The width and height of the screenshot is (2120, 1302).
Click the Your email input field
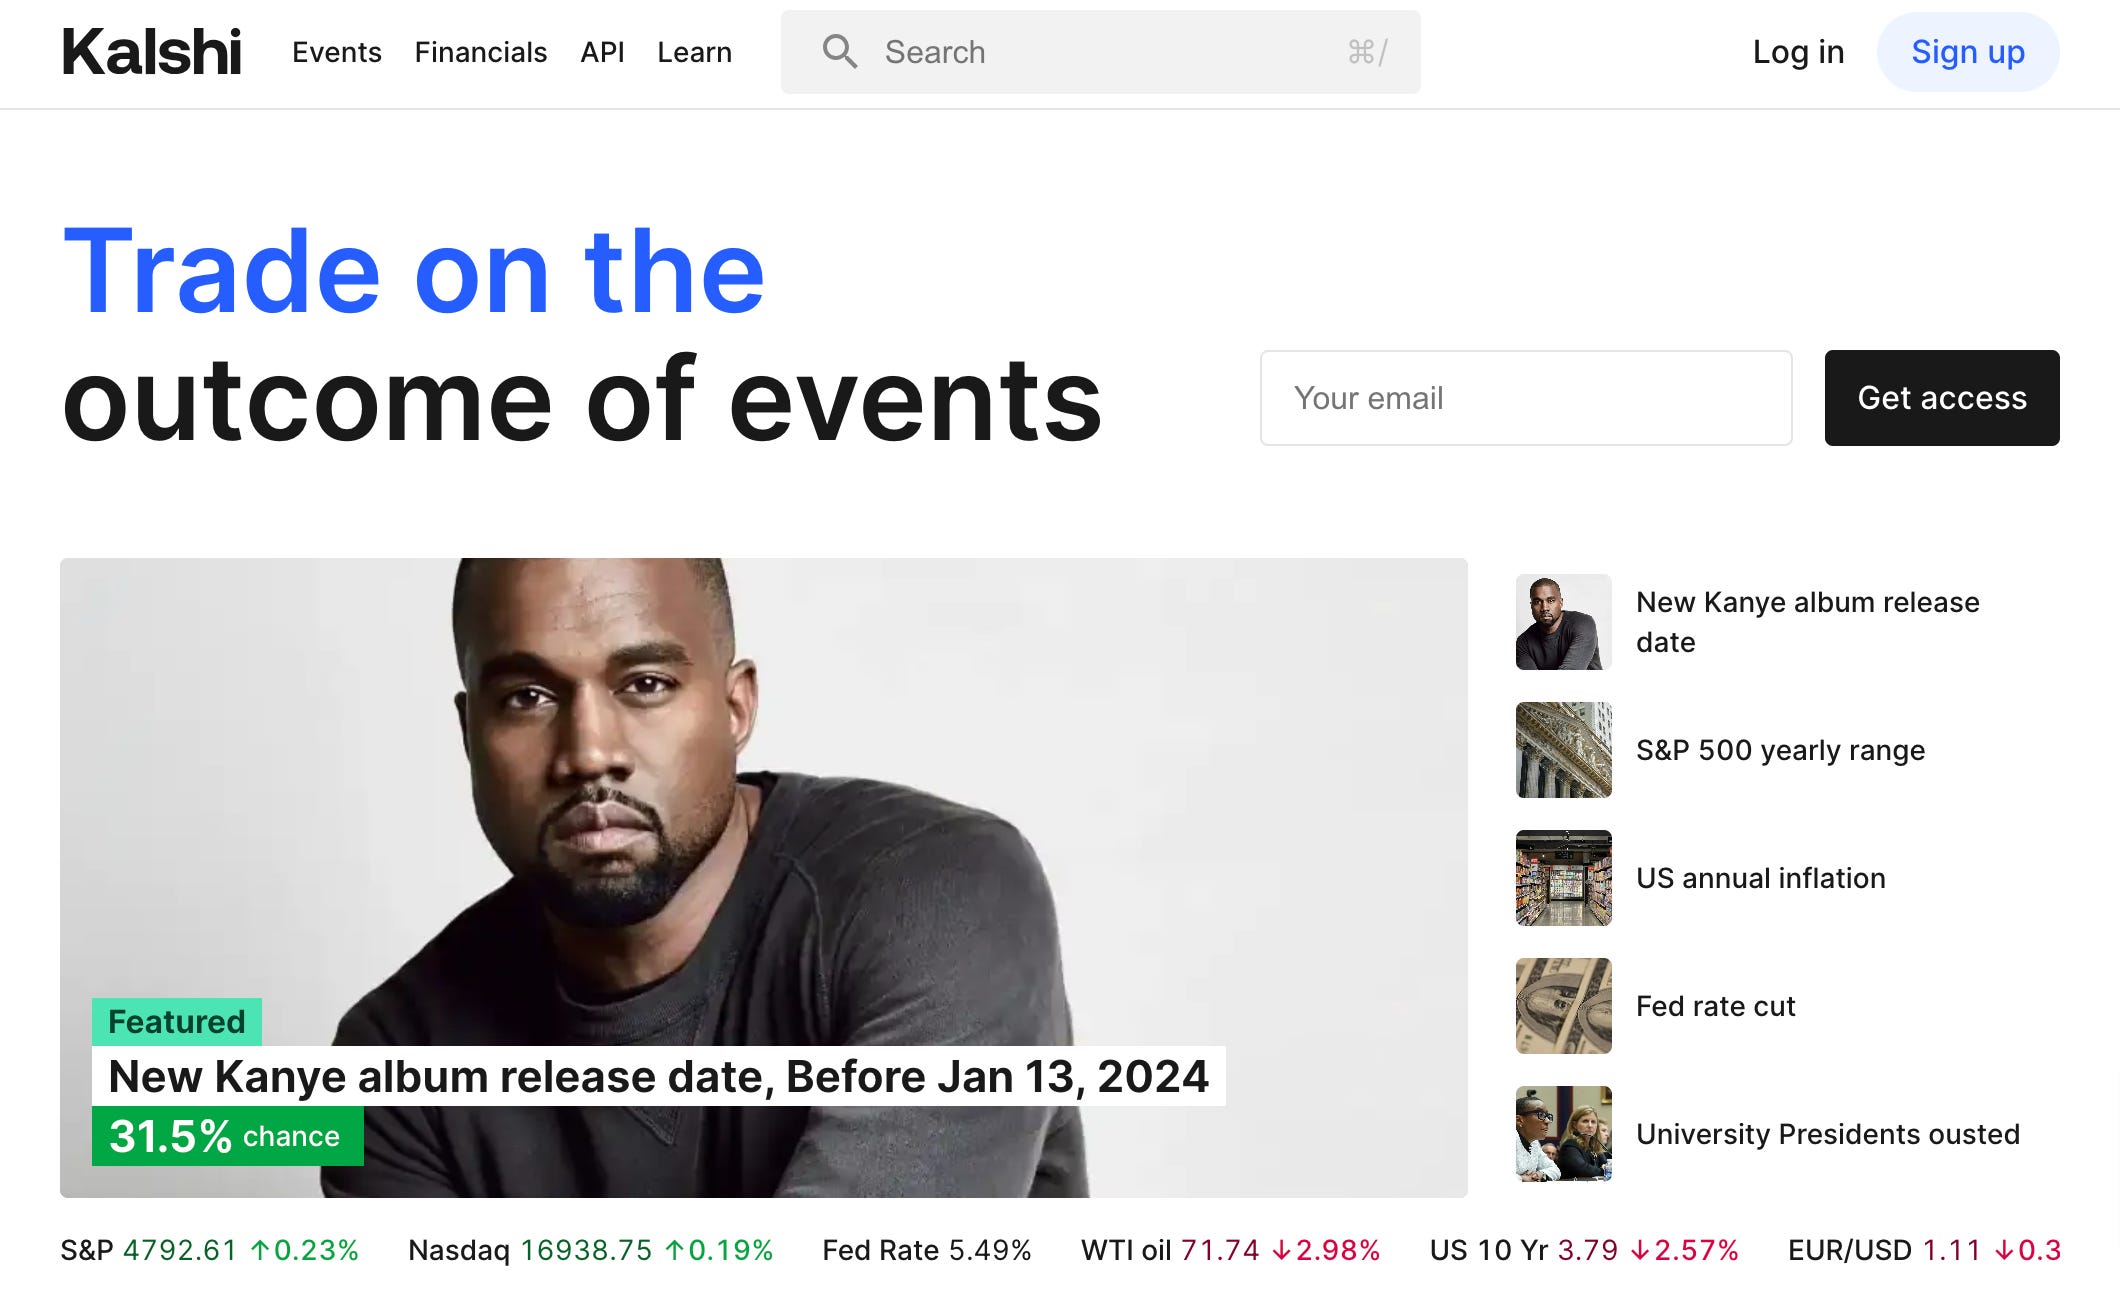pos(1526,398)
